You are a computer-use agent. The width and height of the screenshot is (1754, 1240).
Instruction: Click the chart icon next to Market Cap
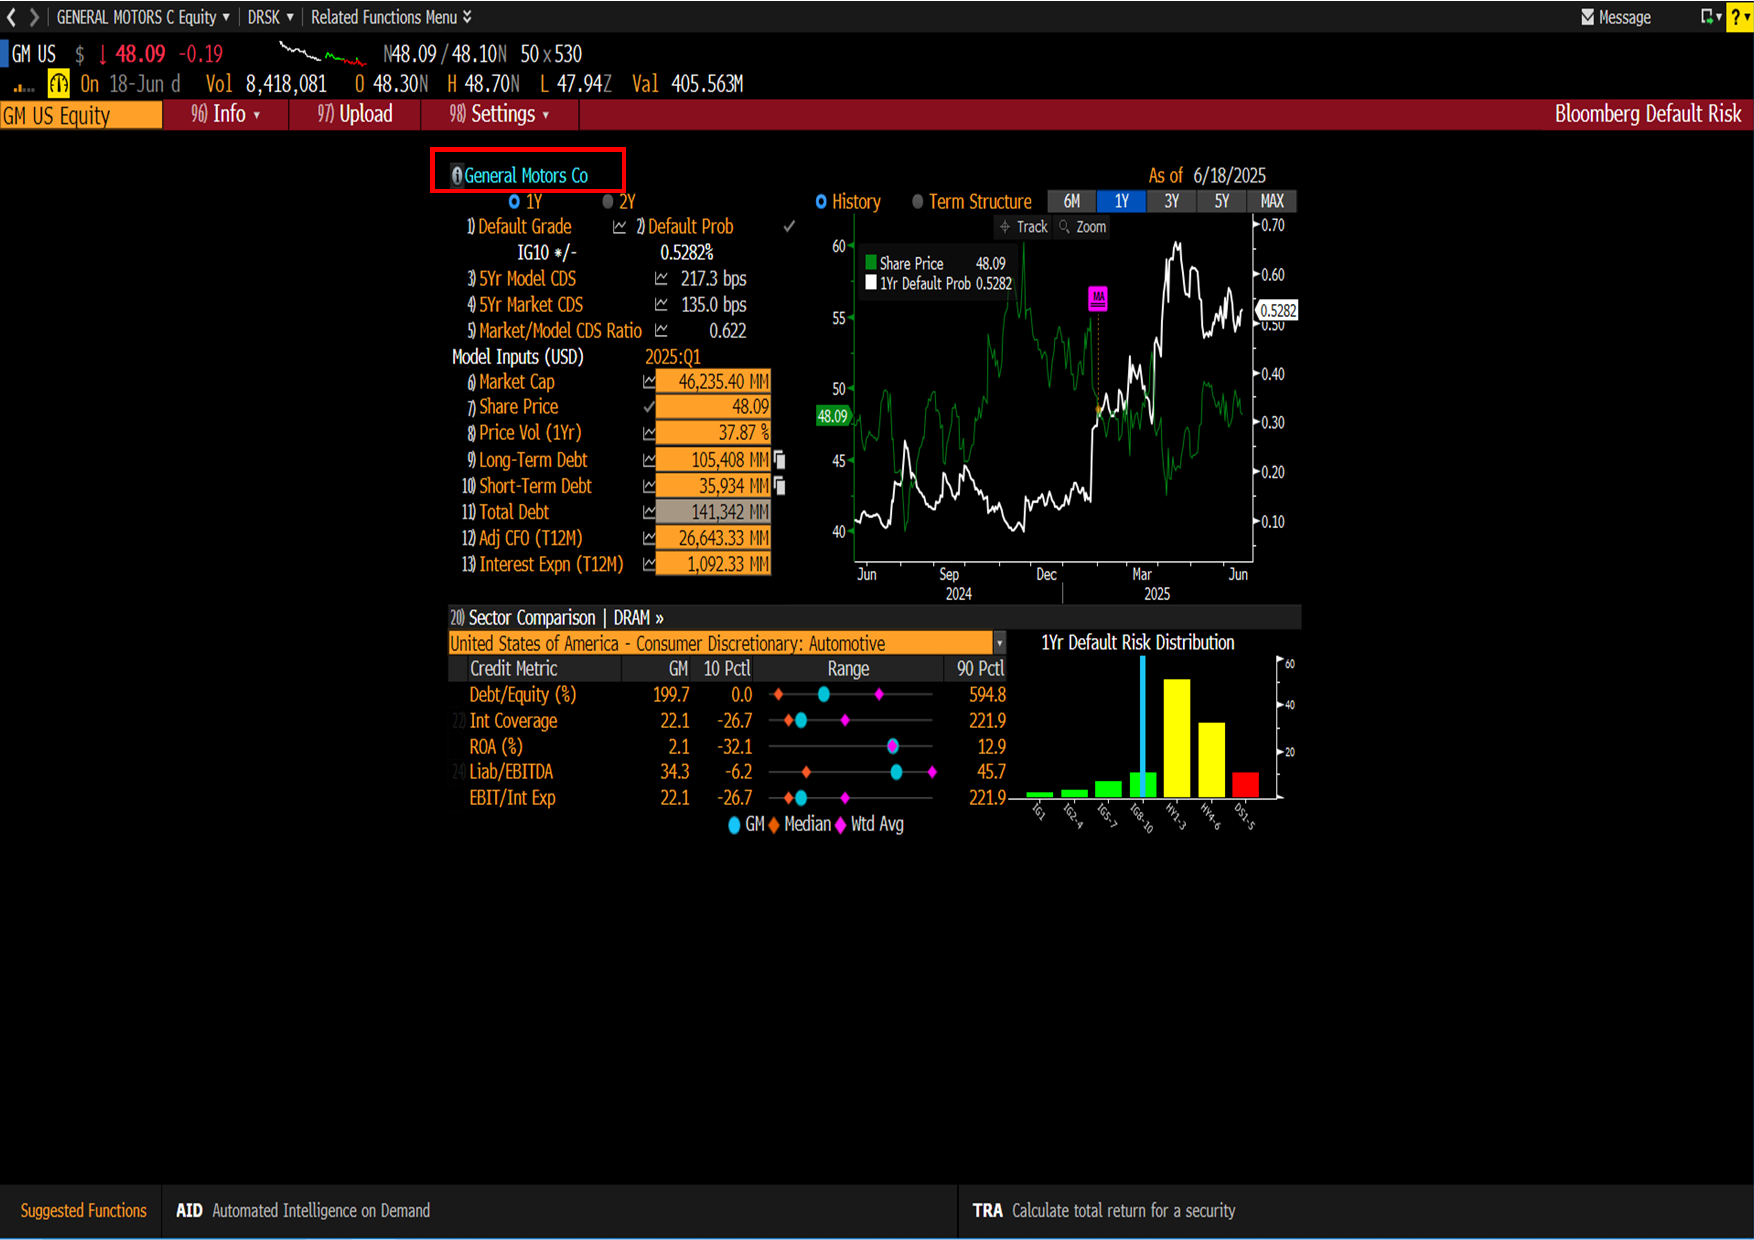tap(649, 382)
